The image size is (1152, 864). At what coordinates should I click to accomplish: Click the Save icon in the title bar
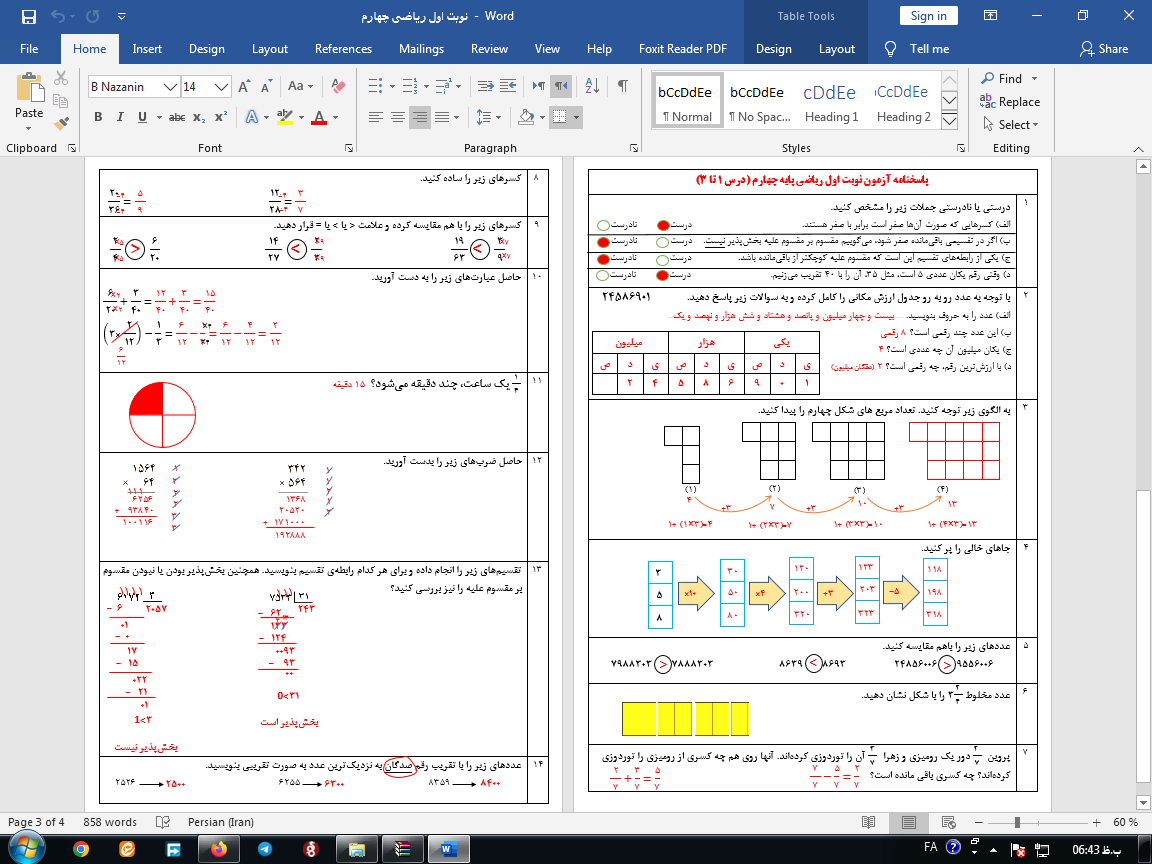tap(28, 16)
